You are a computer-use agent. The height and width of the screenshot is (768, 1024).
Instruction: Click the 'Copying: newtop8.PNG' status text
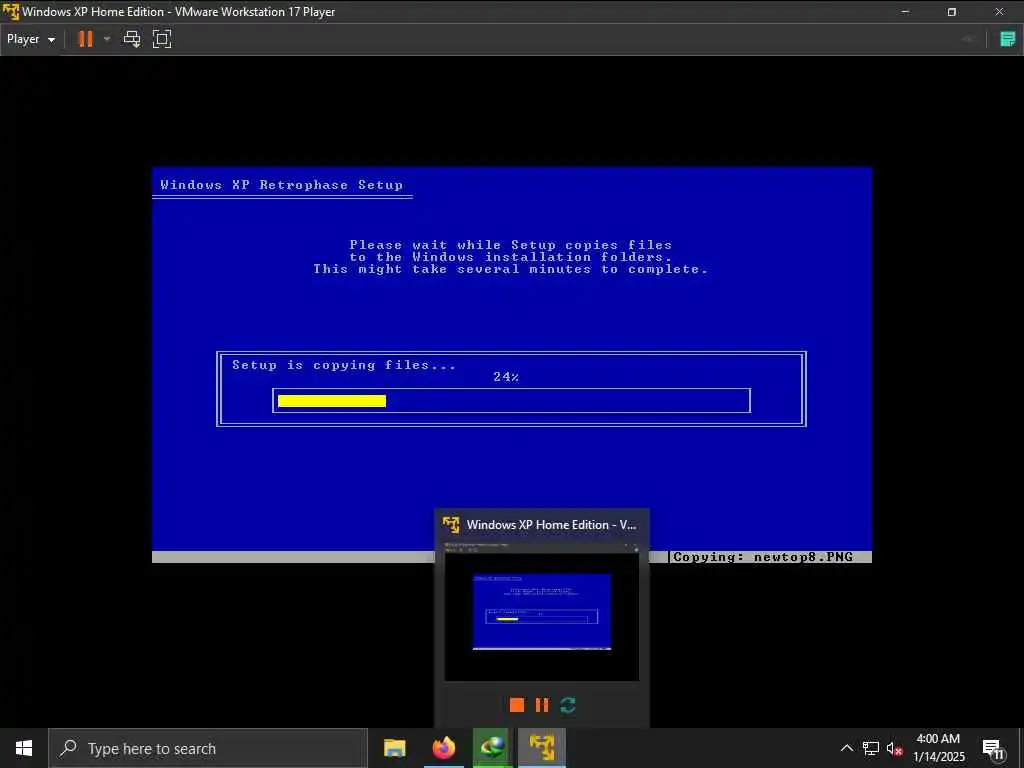[763, 557]
